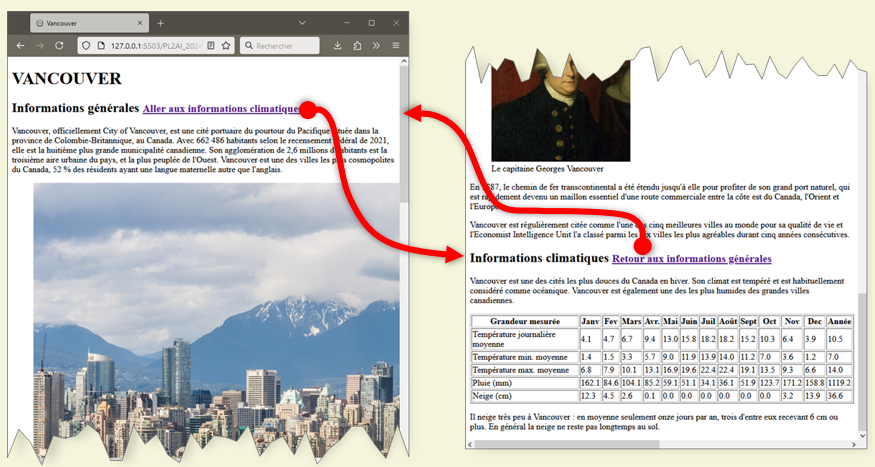Viewport: 875px width, 467px height.
Task: Click the browser back arrow
Action: (19, 46)
